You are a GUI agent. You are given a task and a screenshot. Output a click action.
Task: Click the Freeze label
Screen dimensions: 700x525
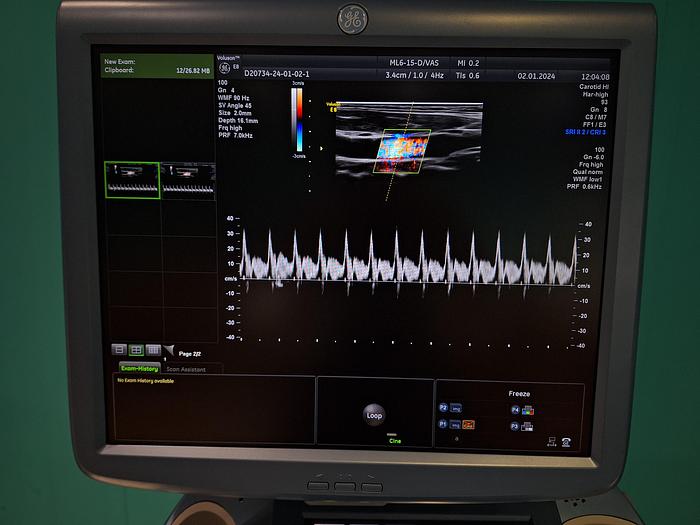[519, 394]
